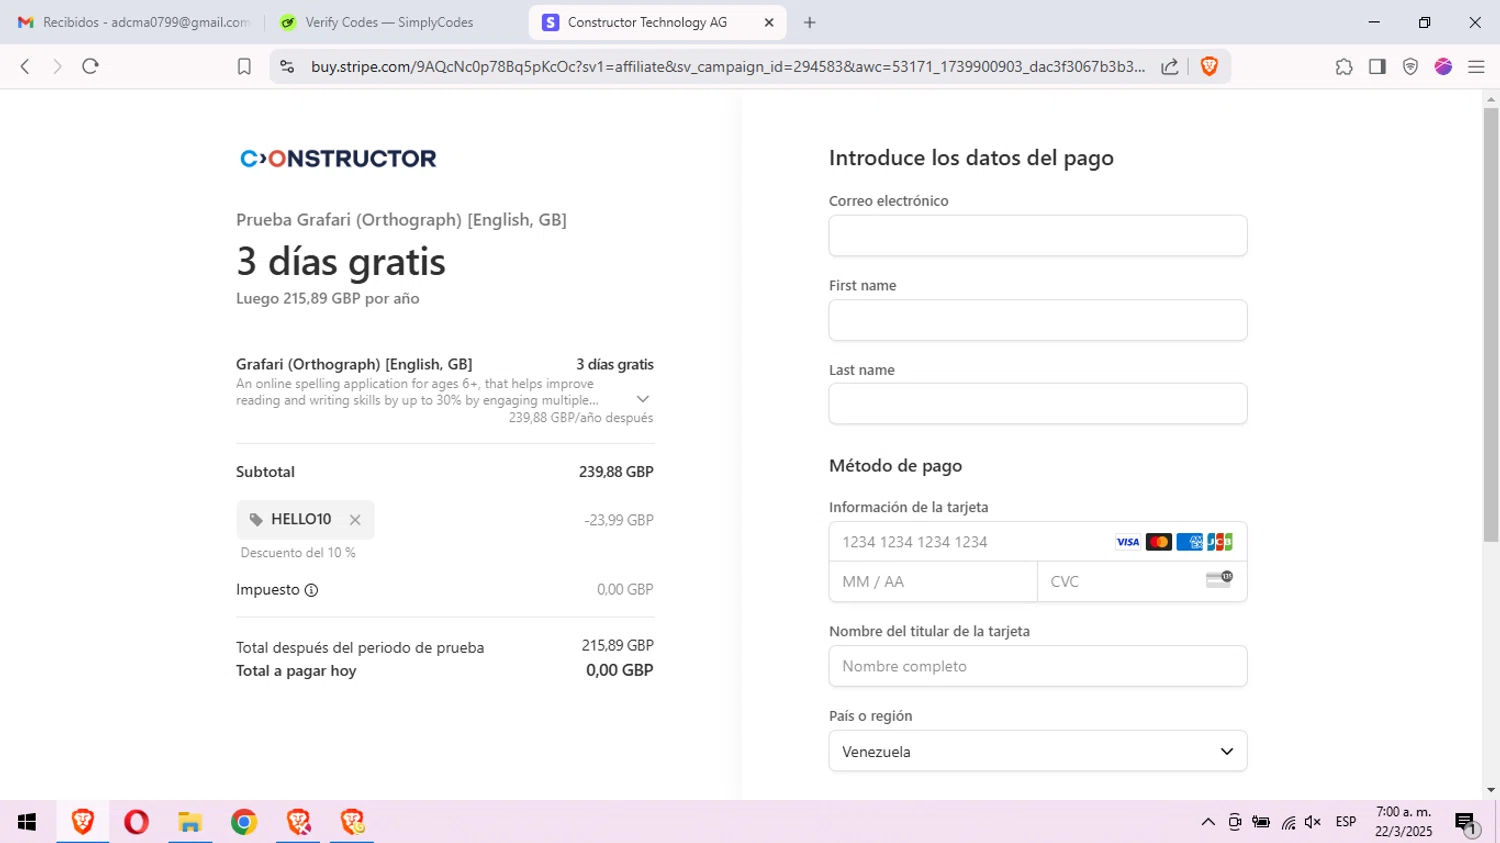Click the volume muted tray icon

1313,822
